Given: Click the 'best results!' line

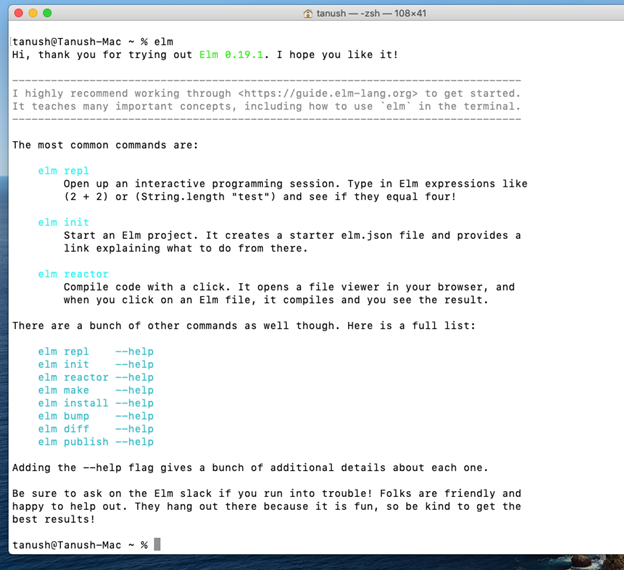Looking at the screenshot, I should [x=54, y=519].
